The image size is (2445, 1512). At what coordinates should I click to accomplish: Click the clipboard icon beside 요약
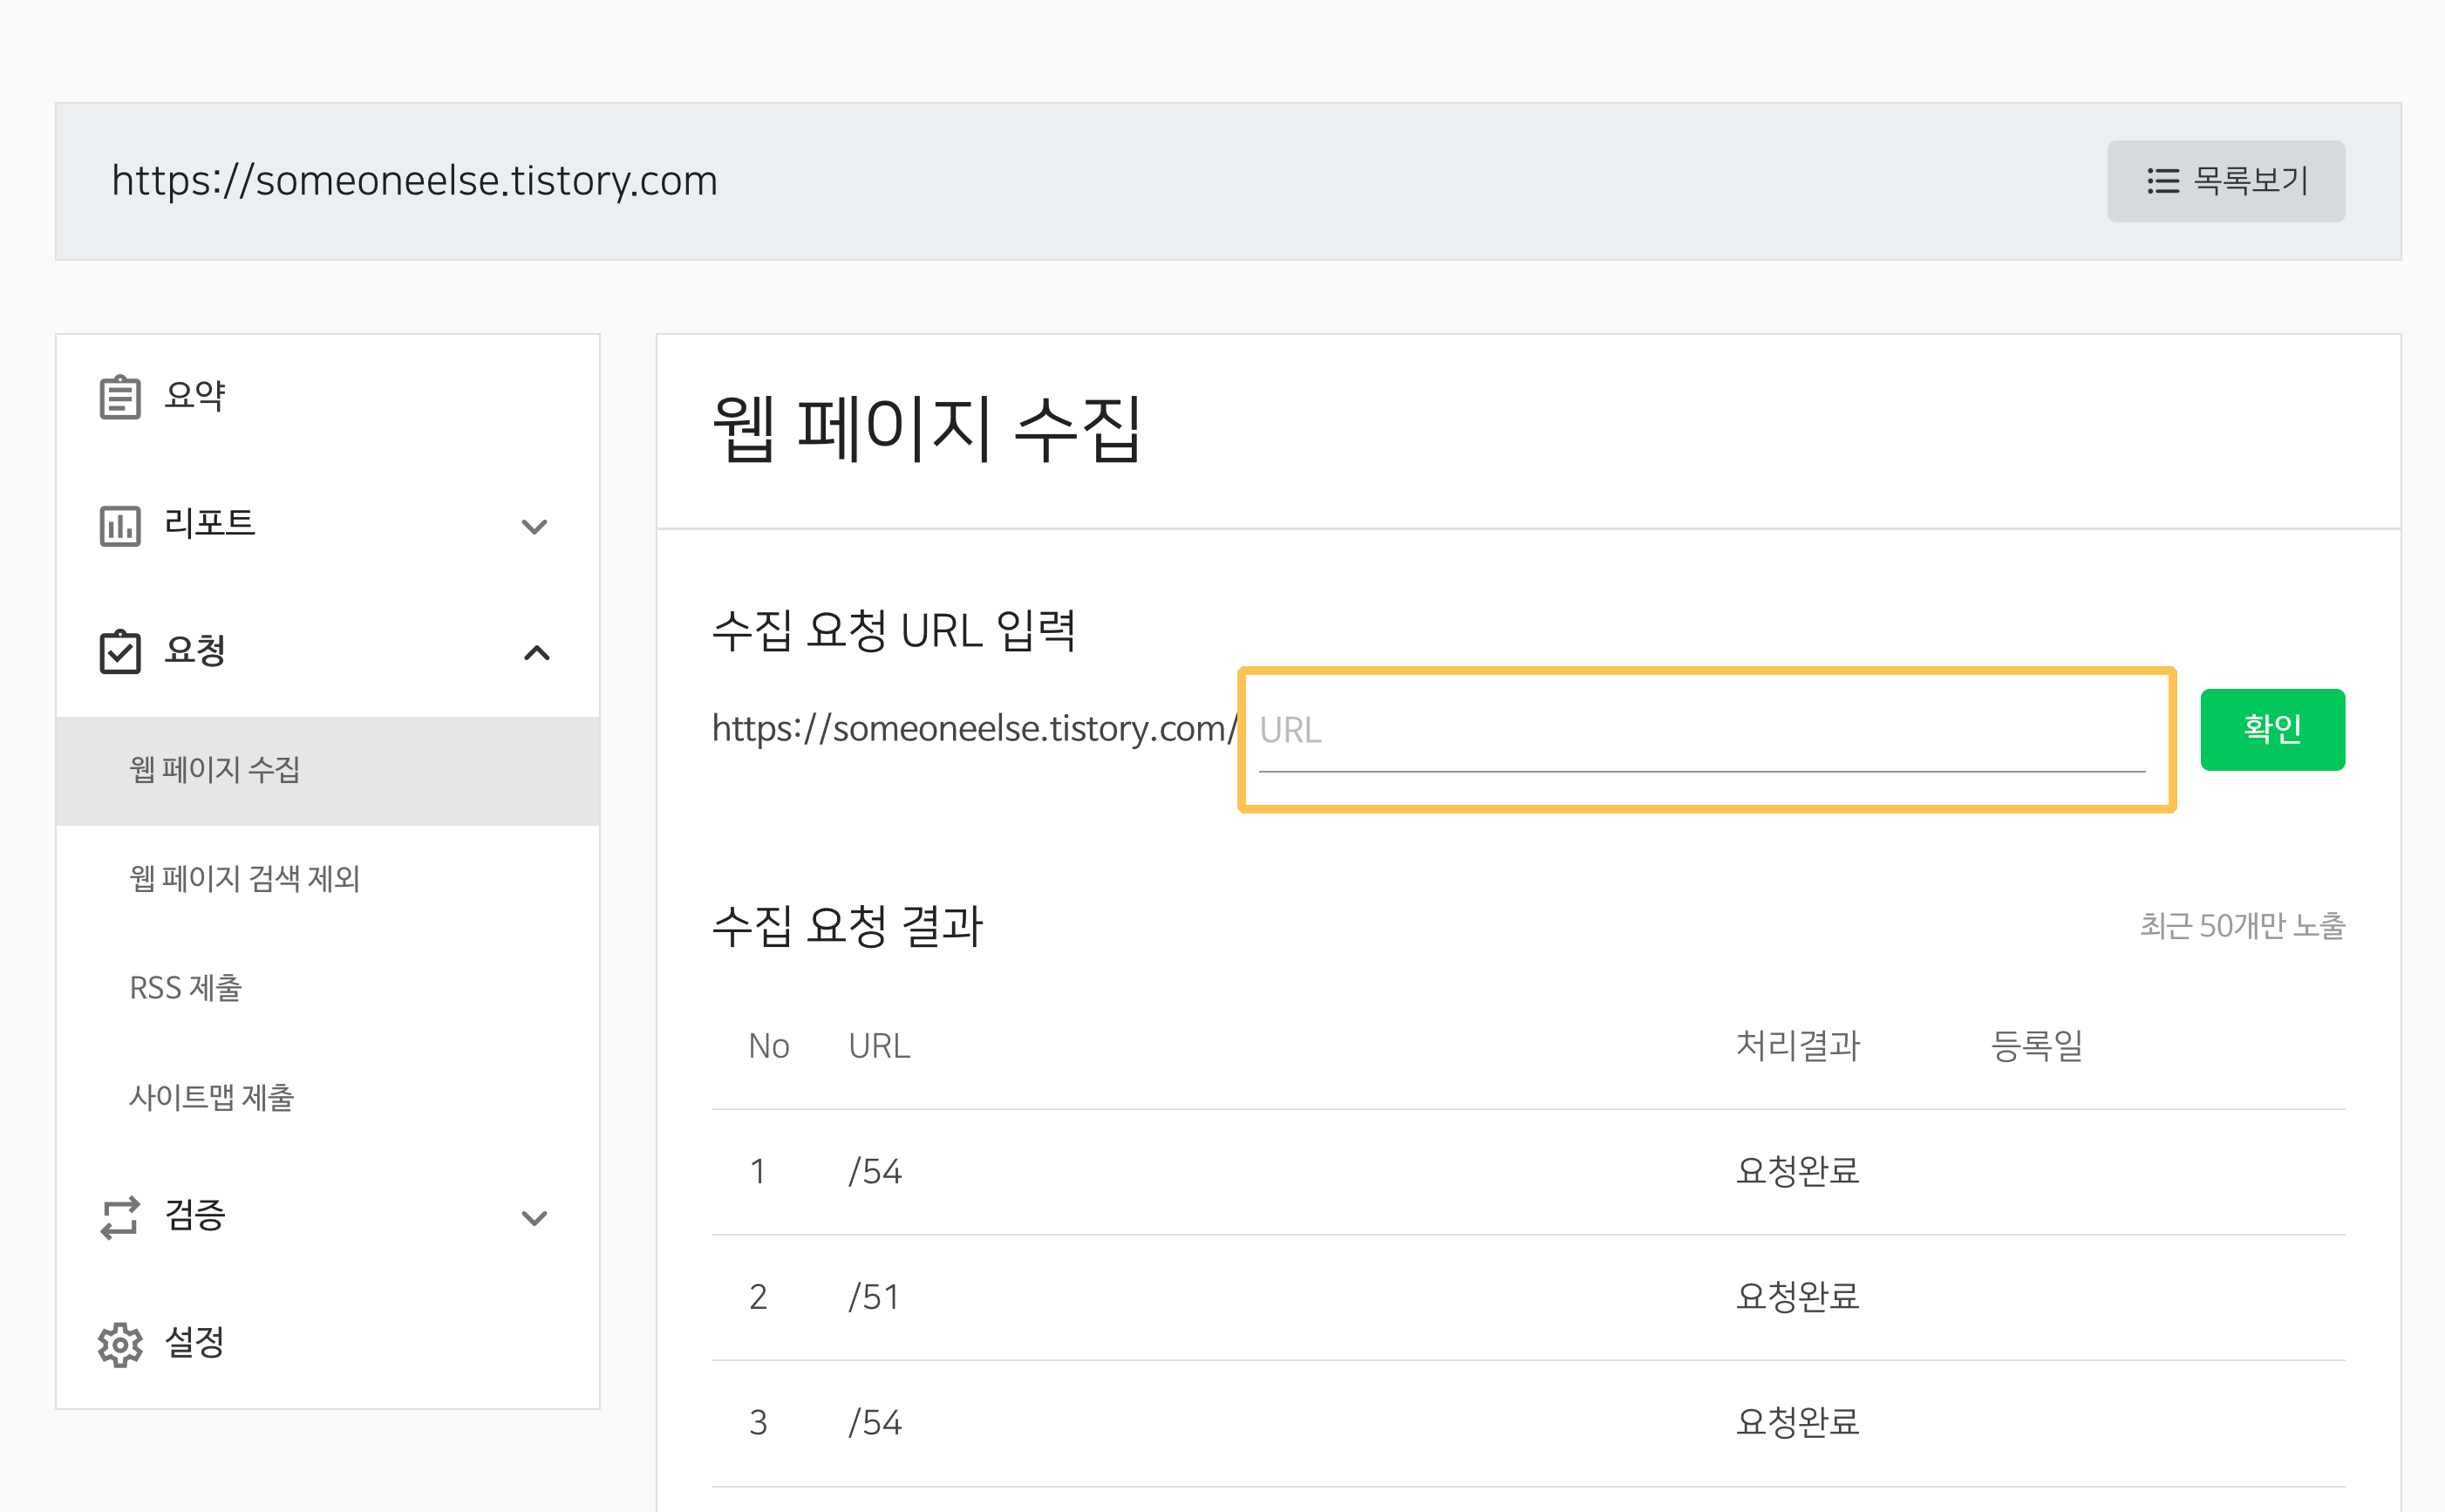[120, 397]
